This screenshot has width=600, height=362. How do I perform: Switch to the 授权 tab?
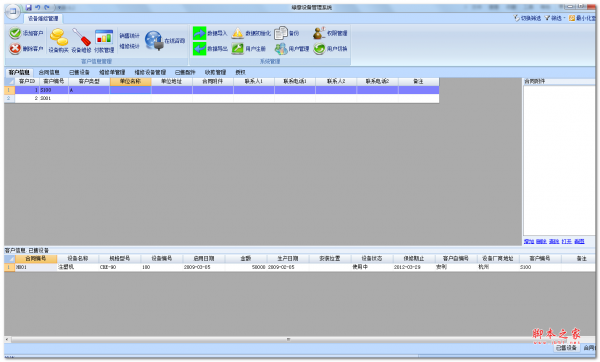tap(240, 72)
